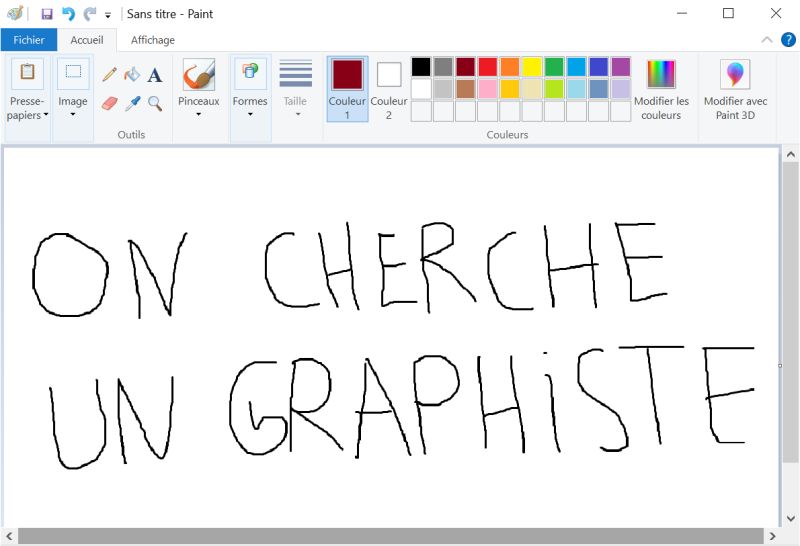Select the Text tool
800x546 pixels.
click(x=155, y=75)
